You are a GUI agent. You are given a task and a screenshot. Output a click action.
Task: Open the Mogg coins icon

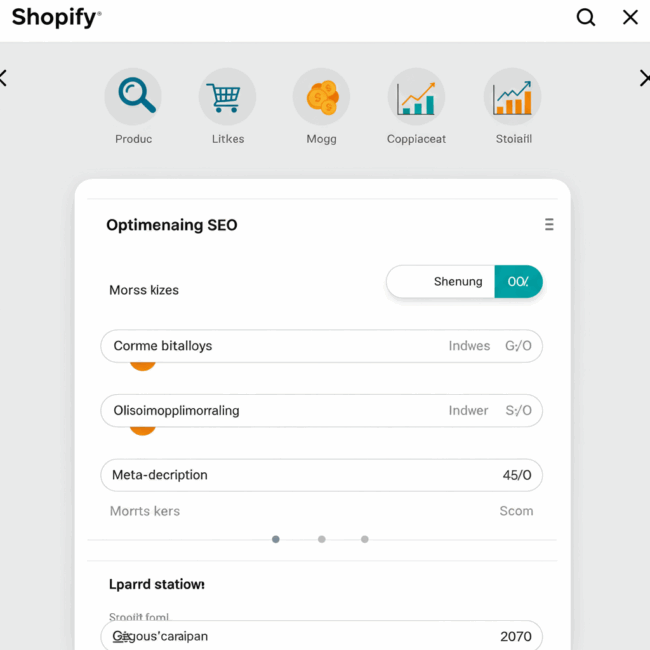point(321,97)
